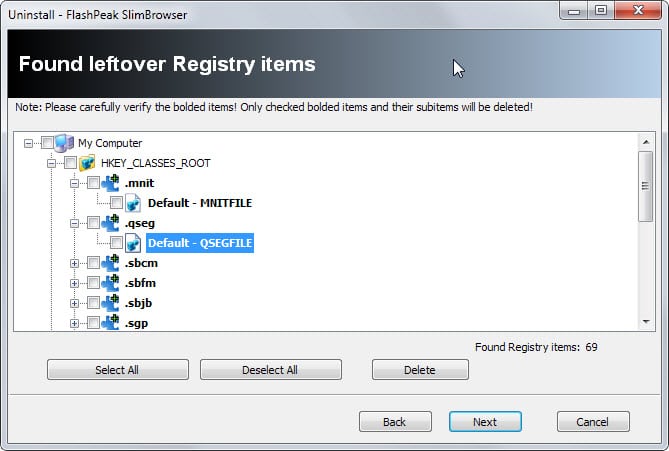
Task: Click the .sbfm registry key icon
Action: (x=111, y=283)
